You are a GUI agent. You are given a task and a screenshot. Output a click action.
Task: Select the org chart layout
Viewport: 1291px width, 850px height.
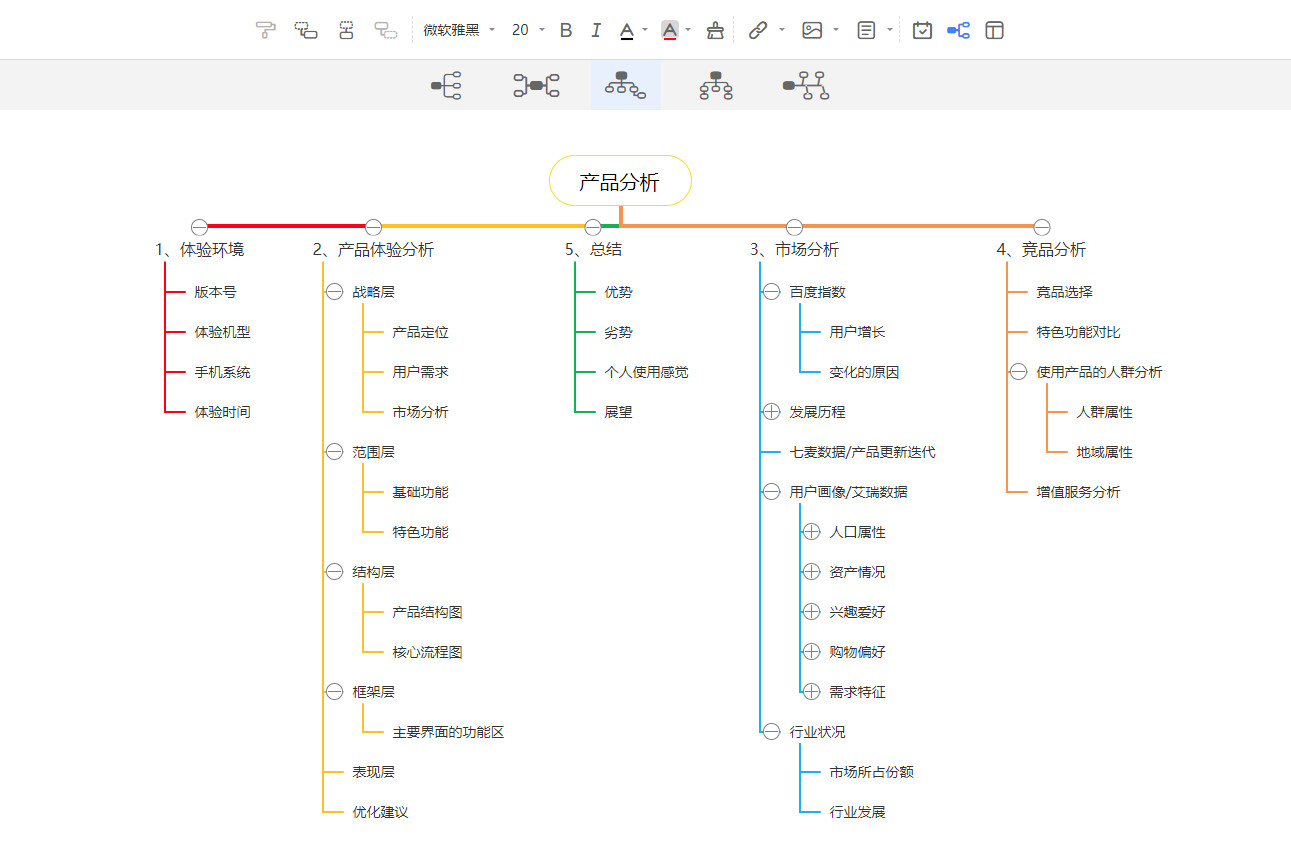pos(716,86)
